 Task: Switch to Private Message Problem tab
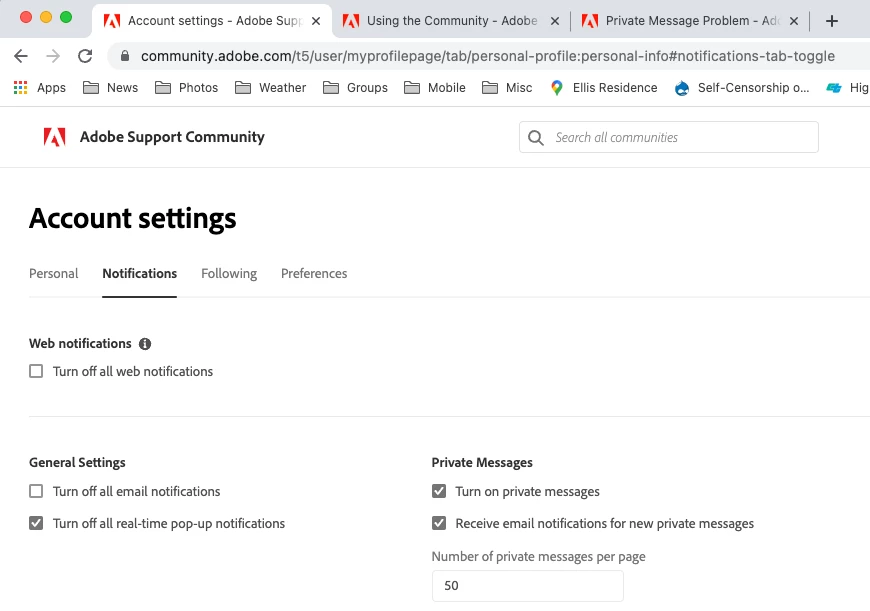tap(690, 21)
